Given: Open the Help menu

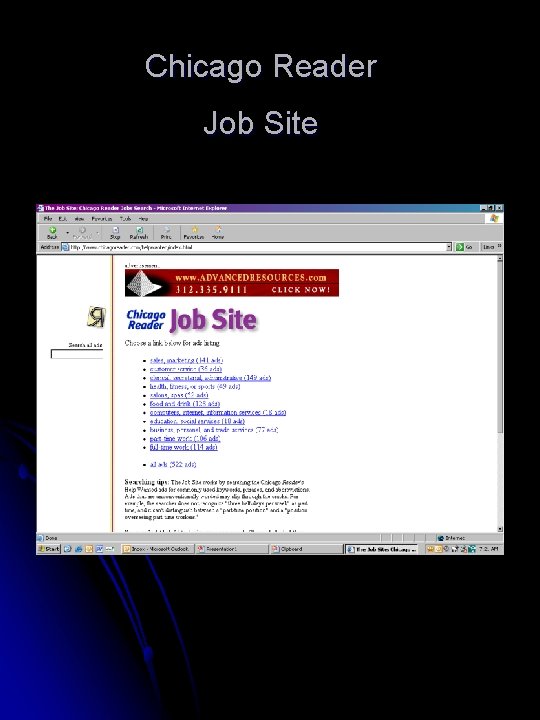Looking at the screenshot, I should tap(143, 219).
